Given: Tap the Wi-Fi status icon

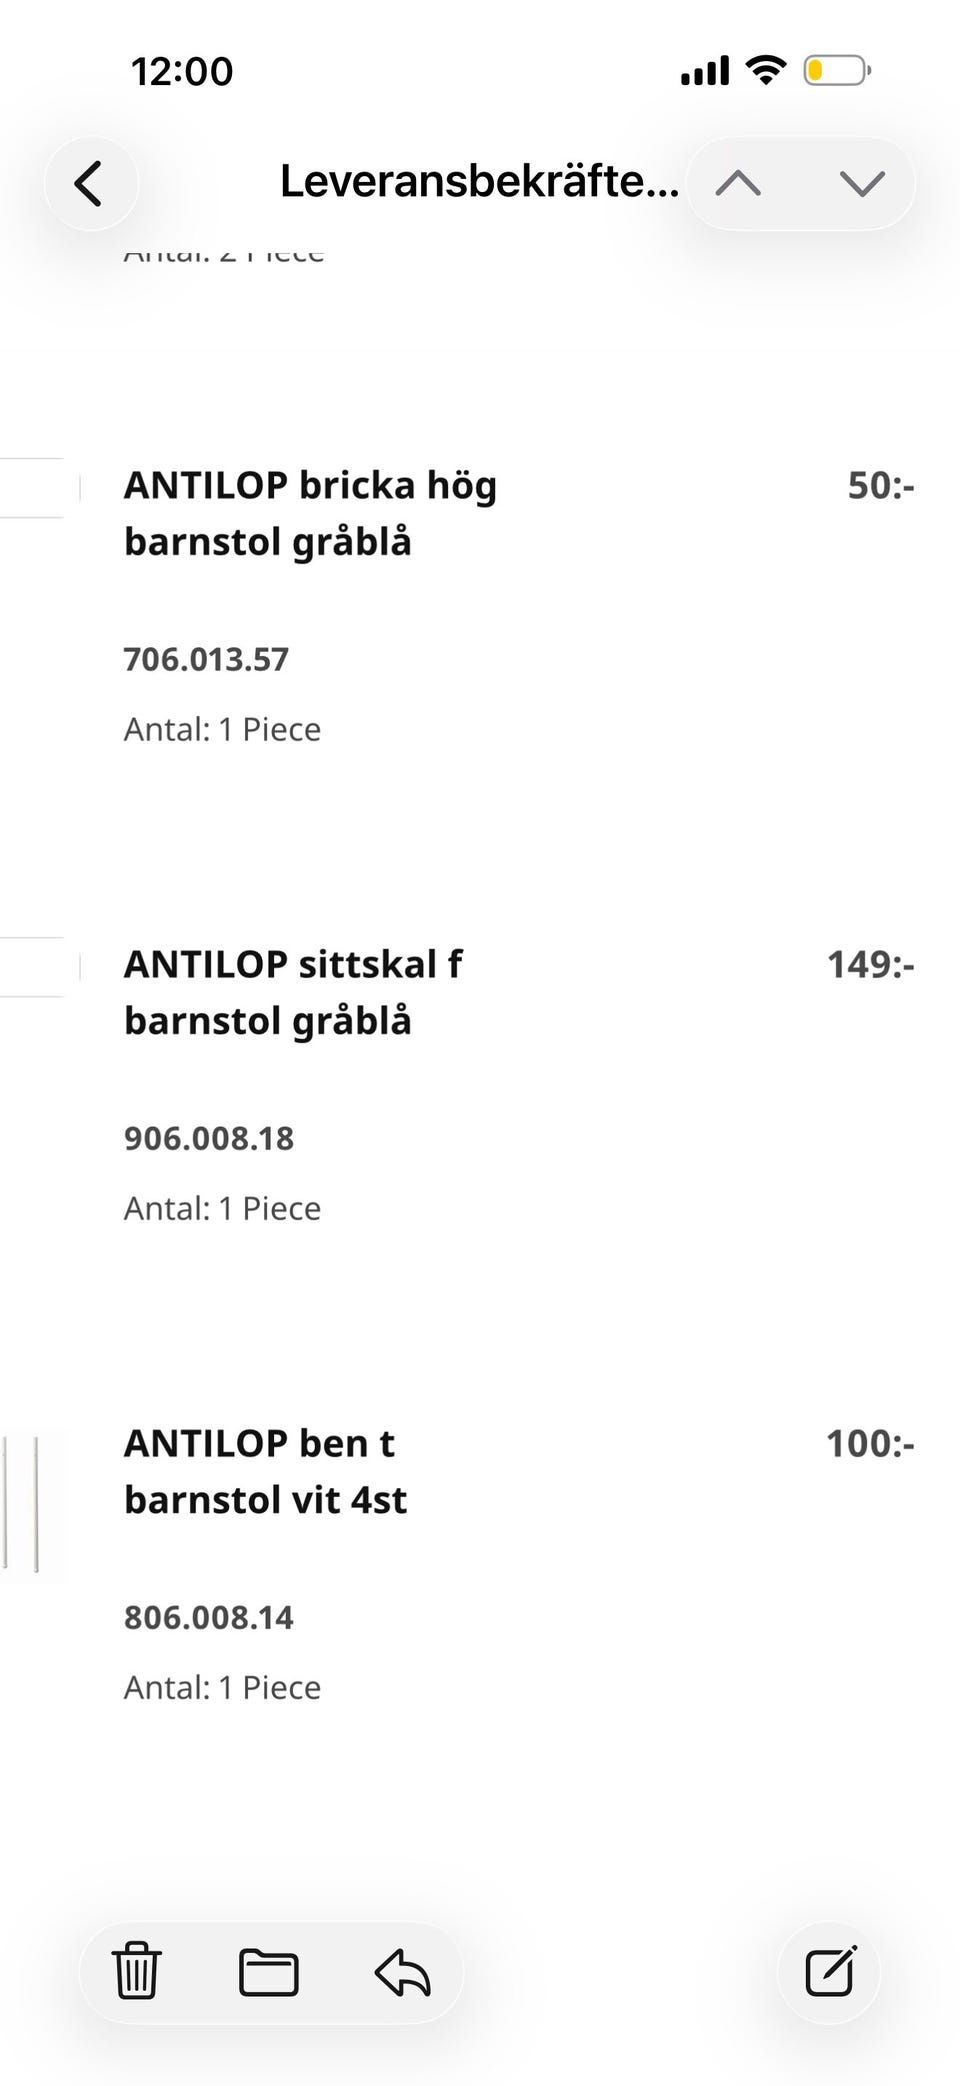Looking at the screenshot, I should click(x=765, y=70).
